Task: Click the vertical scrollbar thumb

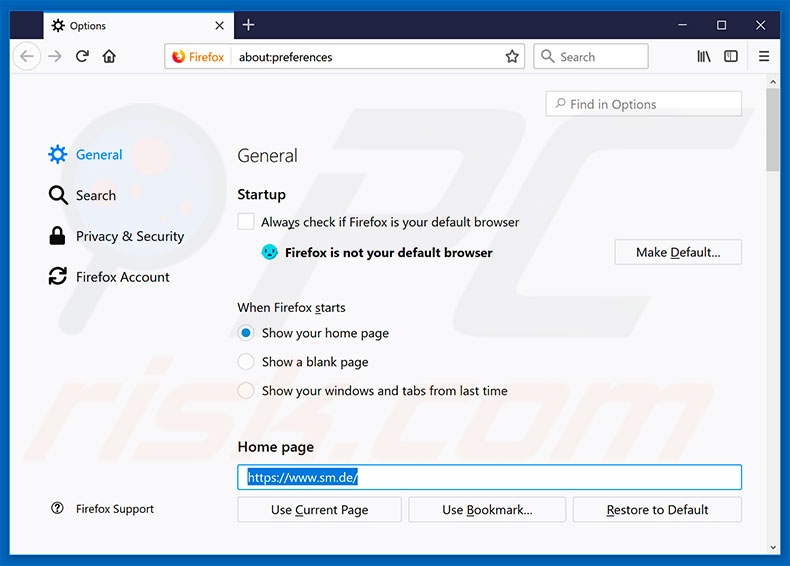Action: [x=773, y=130]
